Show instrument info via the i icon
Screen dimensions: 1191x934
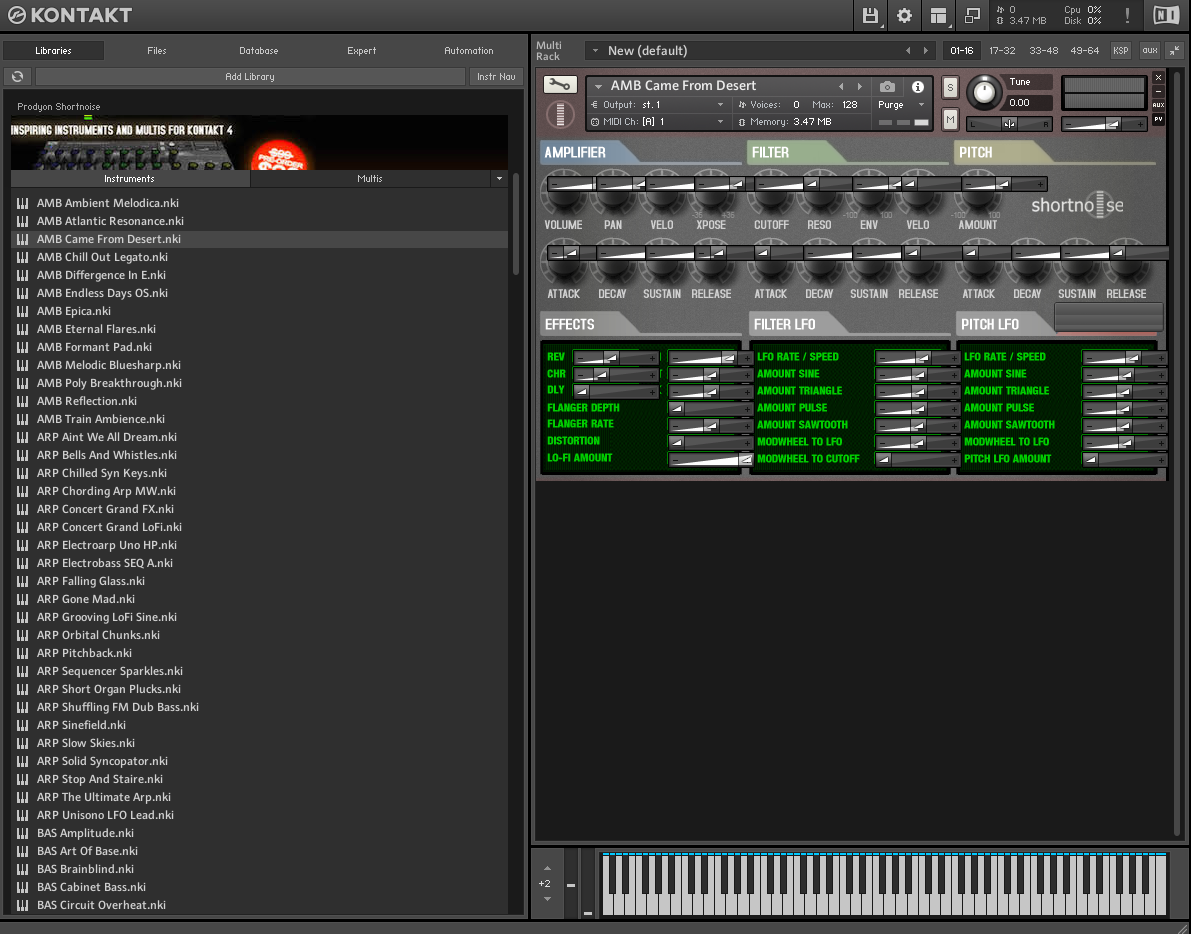pyautogui.click(x=918, y=87)
